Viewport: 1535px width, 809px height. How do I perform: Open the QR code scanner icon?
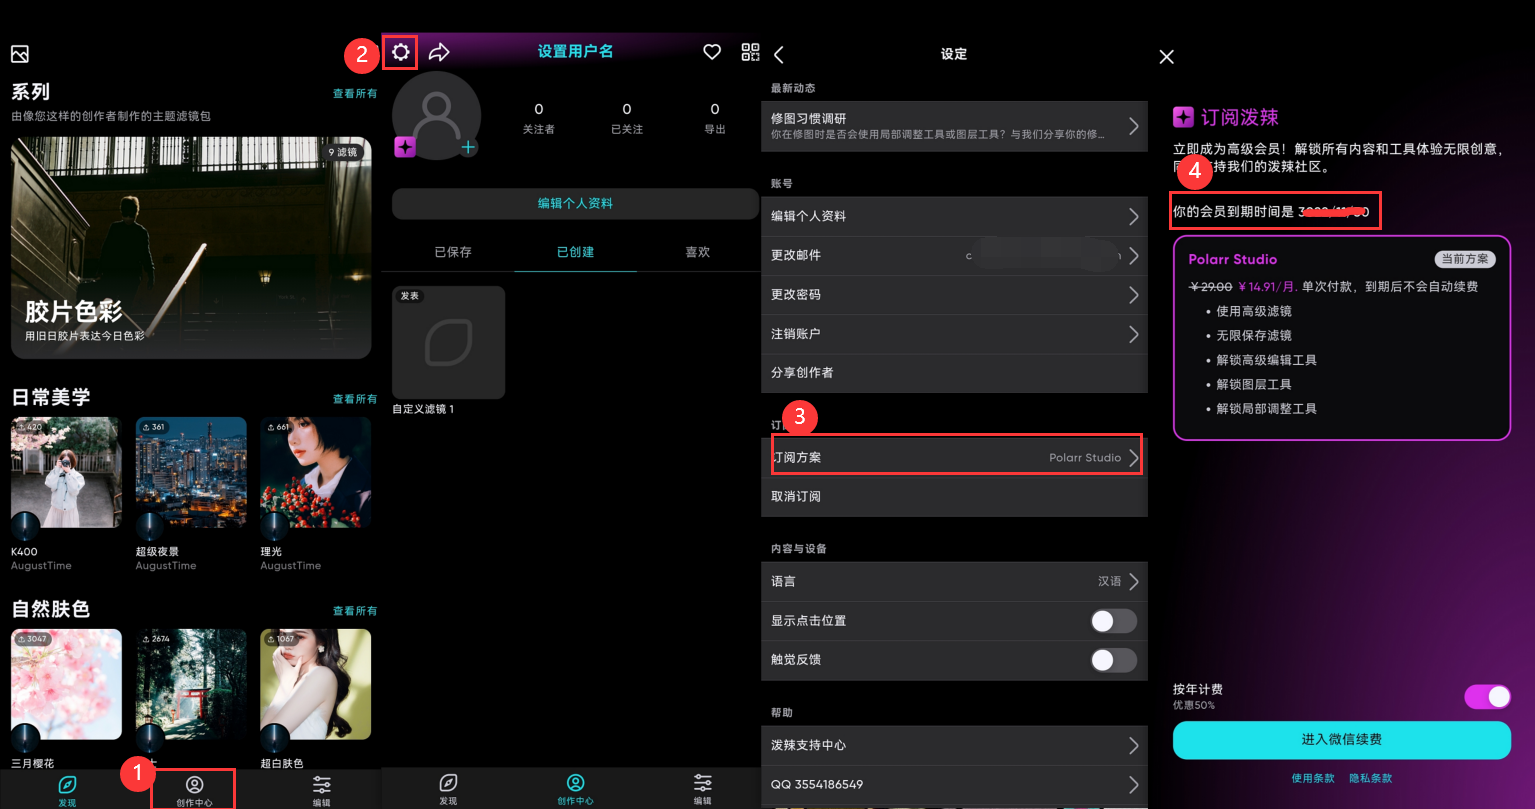(750, 52)
